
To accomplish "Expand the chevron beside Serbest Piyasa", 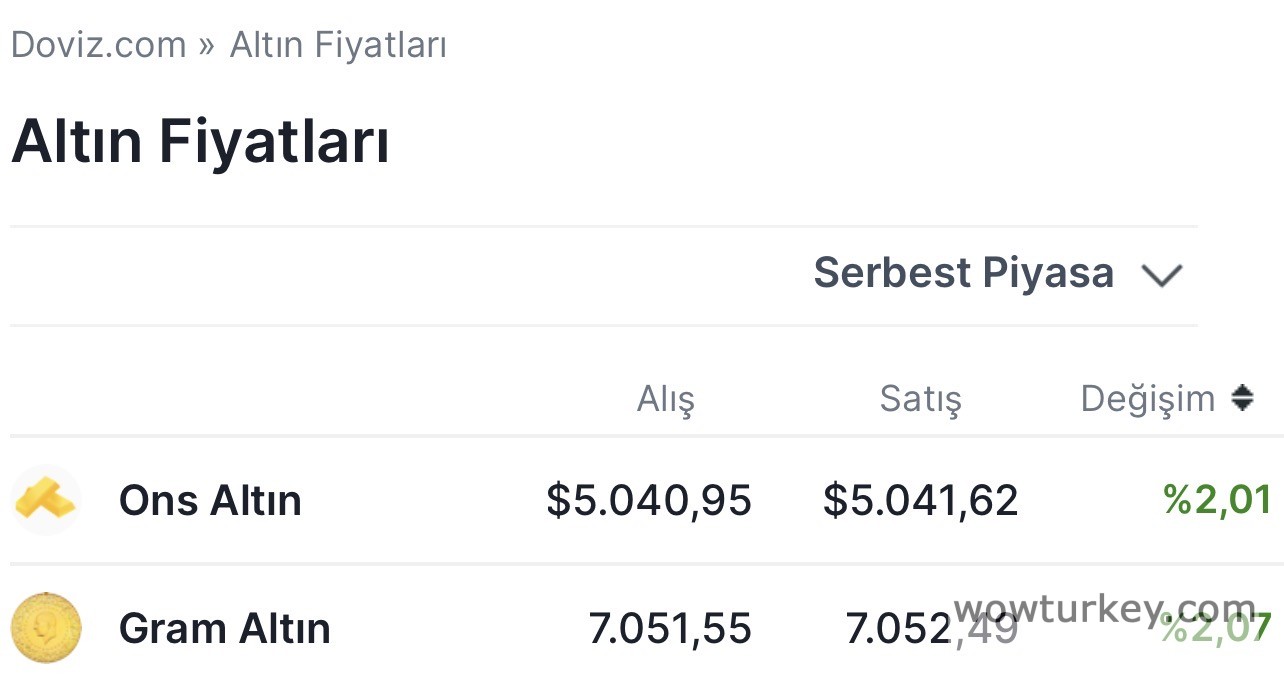I will (x=1162, y=275).
